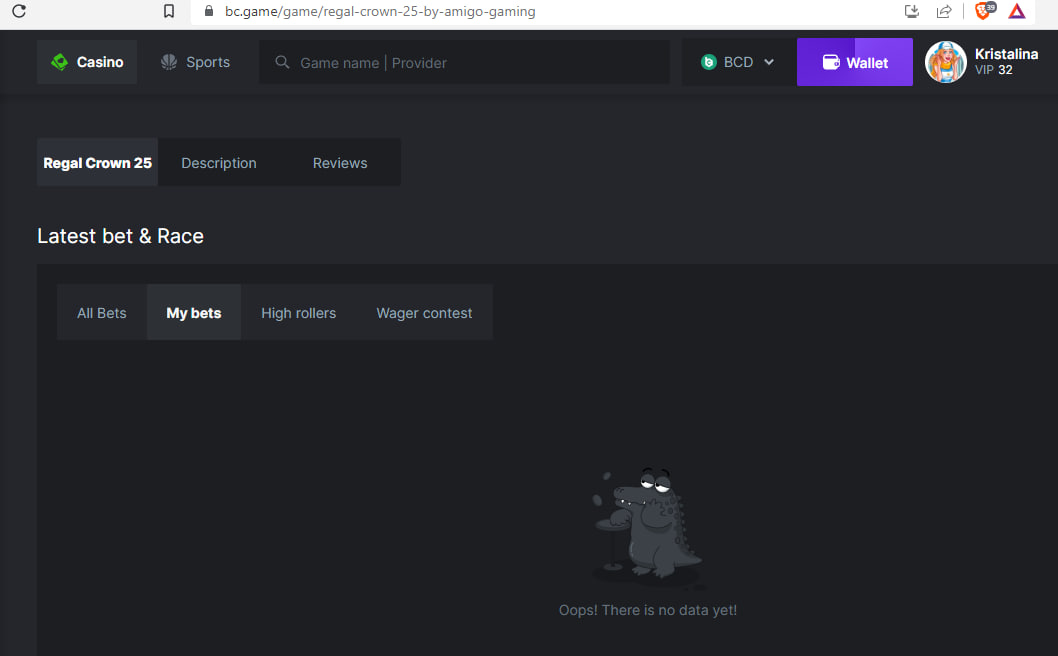The height and width of the screenshot is (656, 1058).
Task: Go to the Sports section
Action: point(196,62)
